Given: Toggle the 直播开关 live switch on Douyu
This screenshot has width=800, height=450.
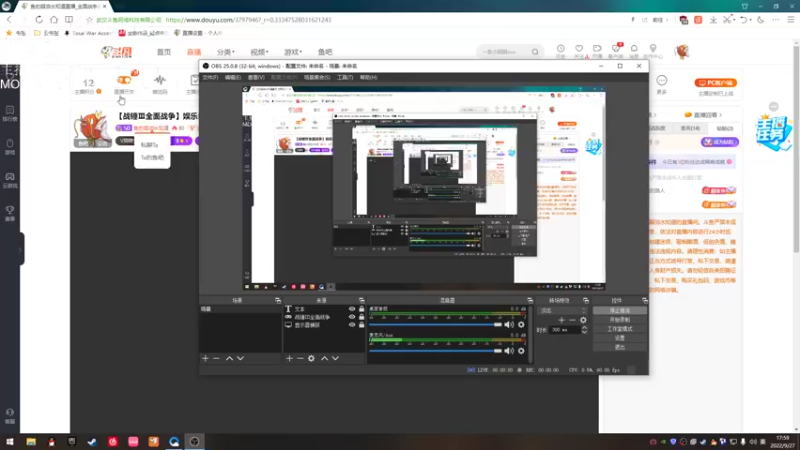Looking at the screenshot, I should pos(124,80).
